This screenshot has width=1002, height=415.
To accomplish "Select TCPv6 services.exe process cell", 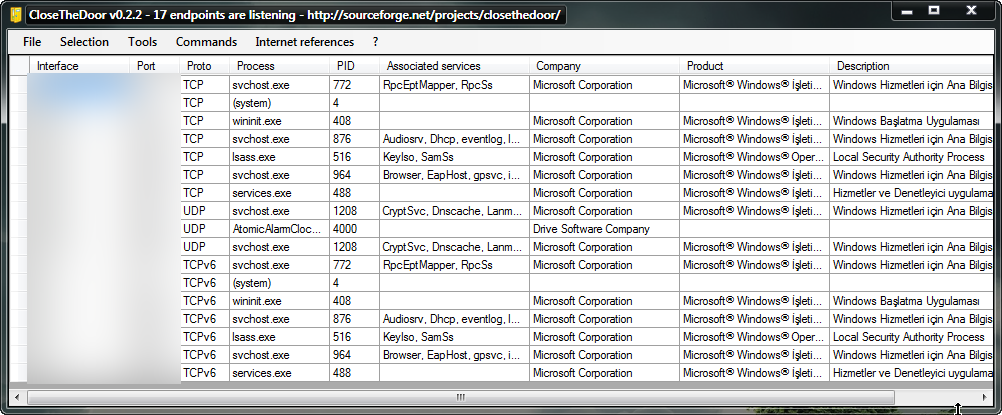I will [x=279, y=373].
